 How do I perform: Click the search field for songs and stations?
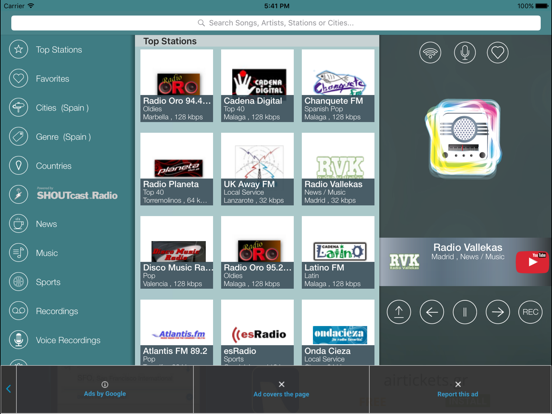click(276, 23)
